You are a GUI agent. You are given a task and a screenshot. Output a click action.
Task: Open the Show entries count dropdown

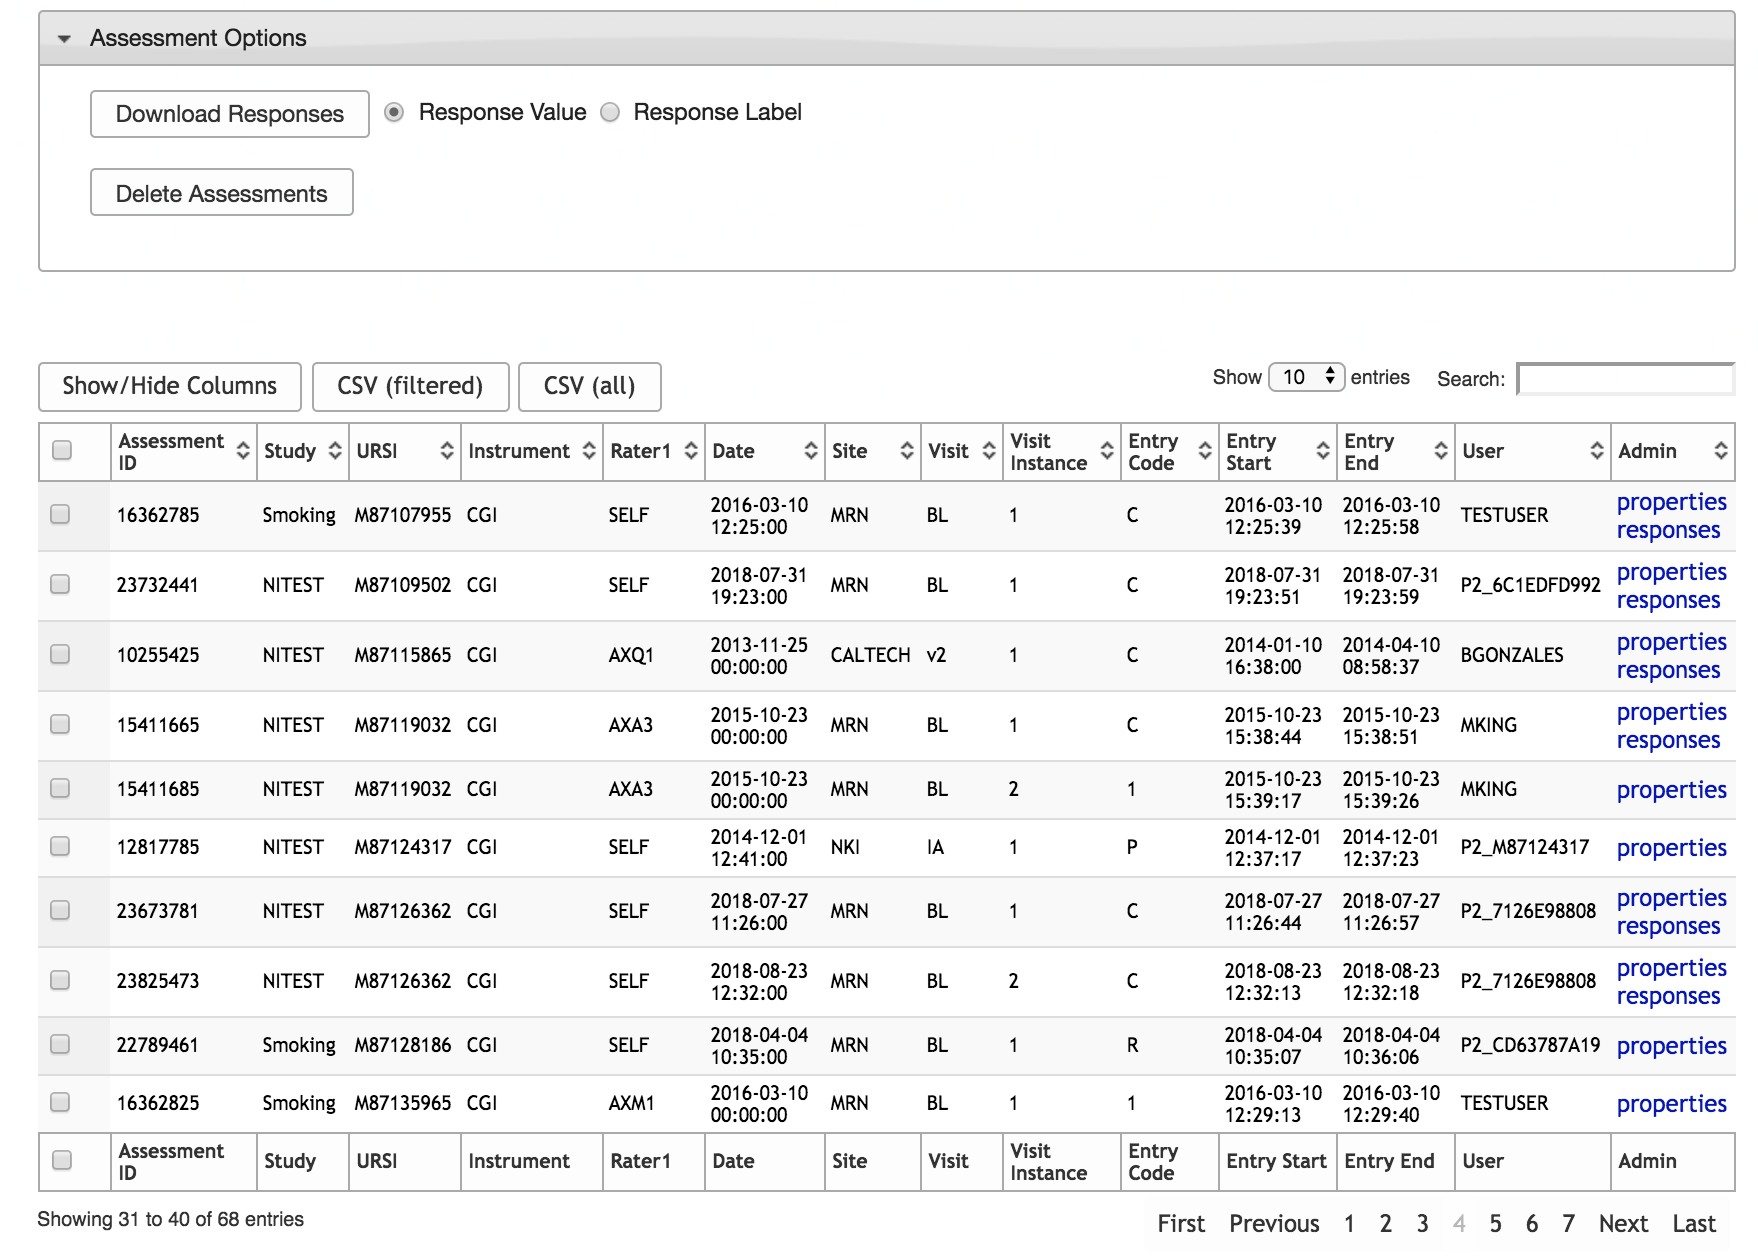[x=1307, y=377]
